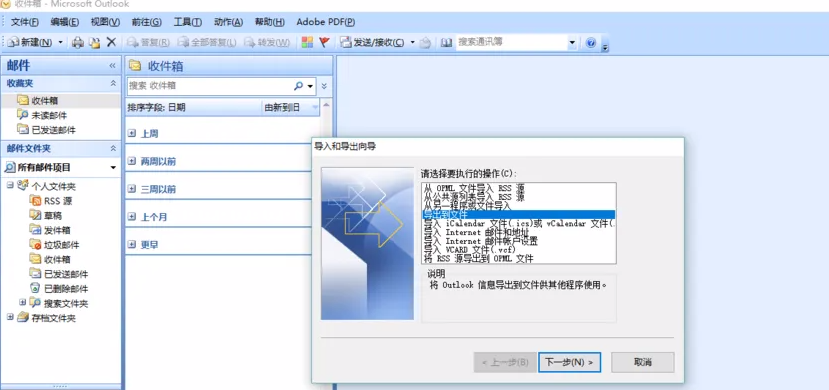Select the 草稿 drafts folder
The height and width of the screenshot is (390, 829).
[x=45, y=216]
